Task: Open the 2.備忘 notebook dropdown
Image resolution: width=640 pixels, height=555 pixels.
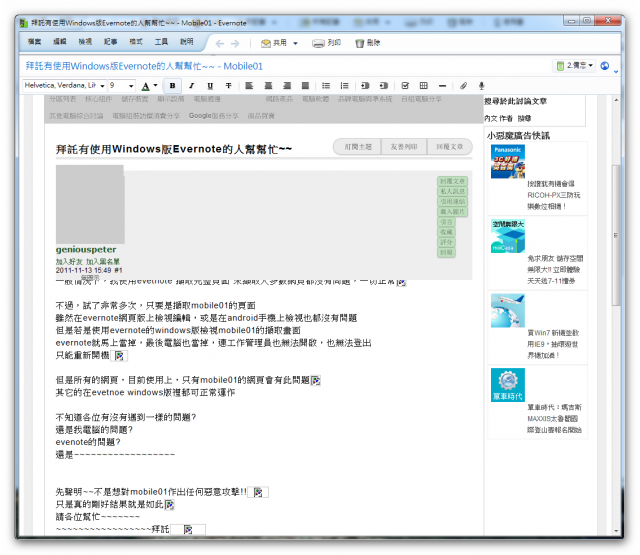Action: click(575, 65)
